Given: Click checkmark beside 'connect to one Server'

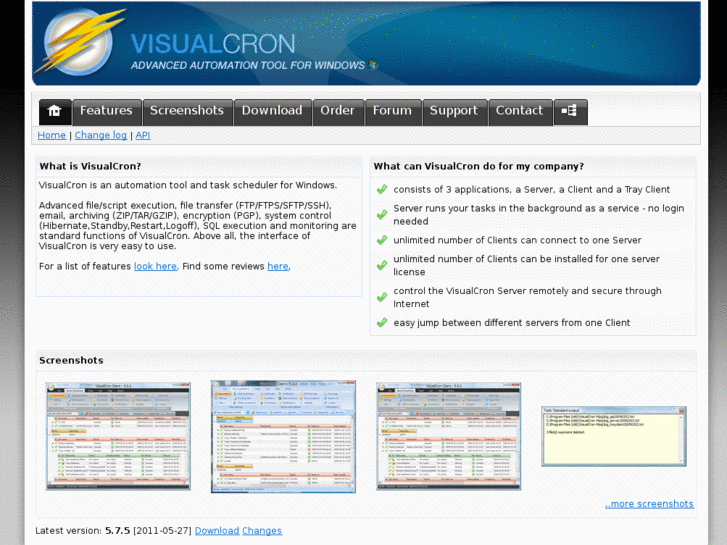Looking at the screenshot, I should click(382, 240).
